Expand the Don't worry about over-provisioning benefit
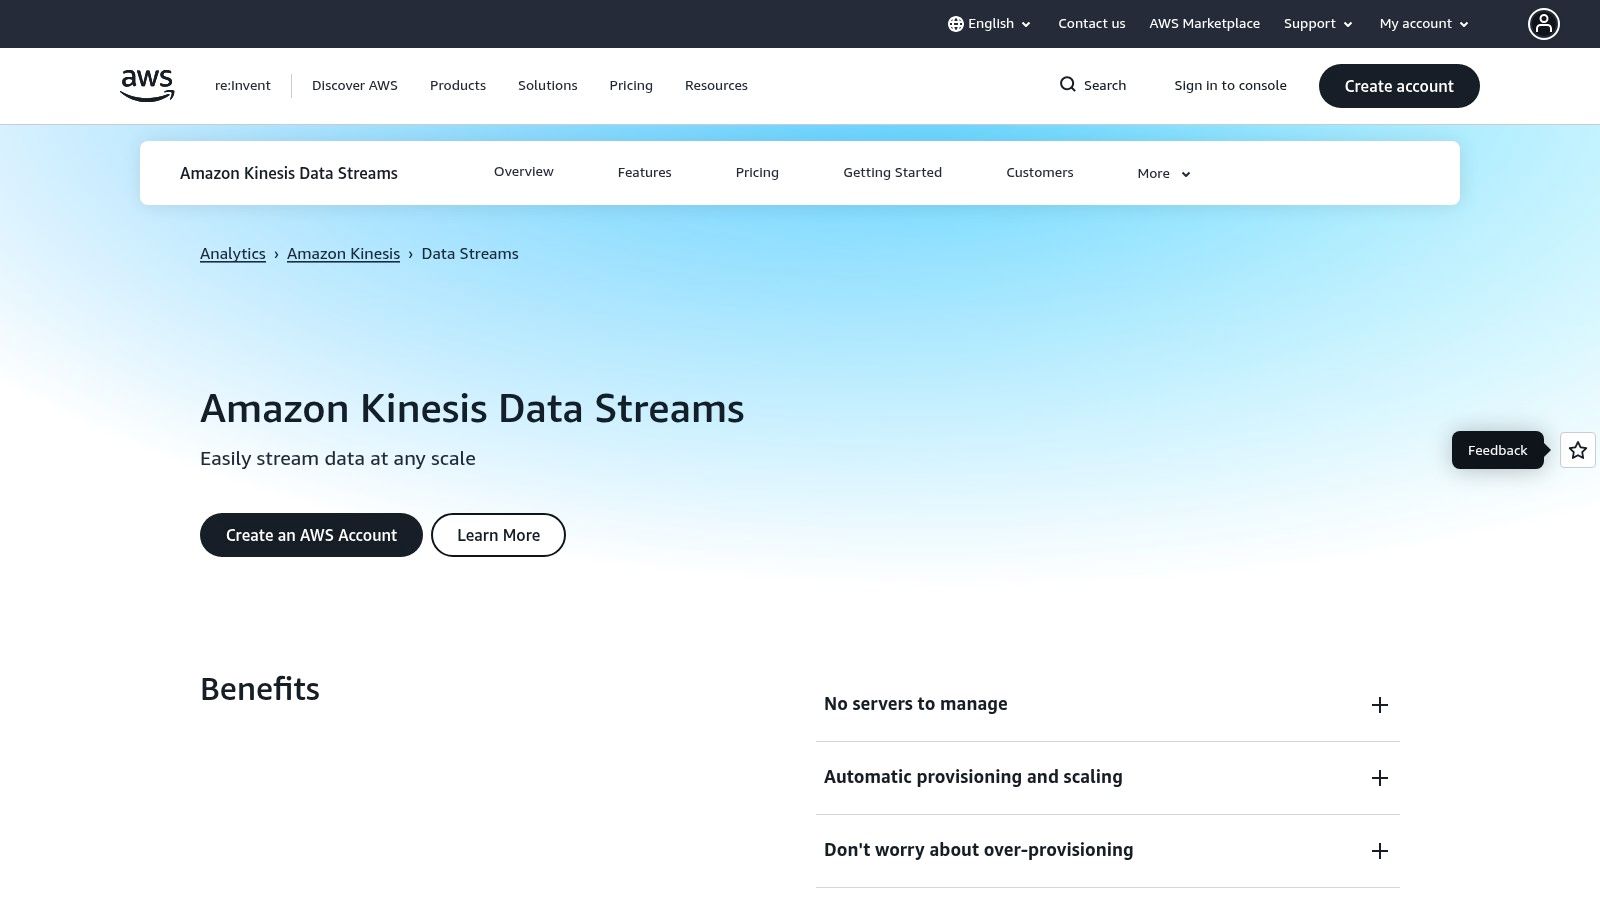Viewport: 1600px width, 900px height. (1380, 850)
